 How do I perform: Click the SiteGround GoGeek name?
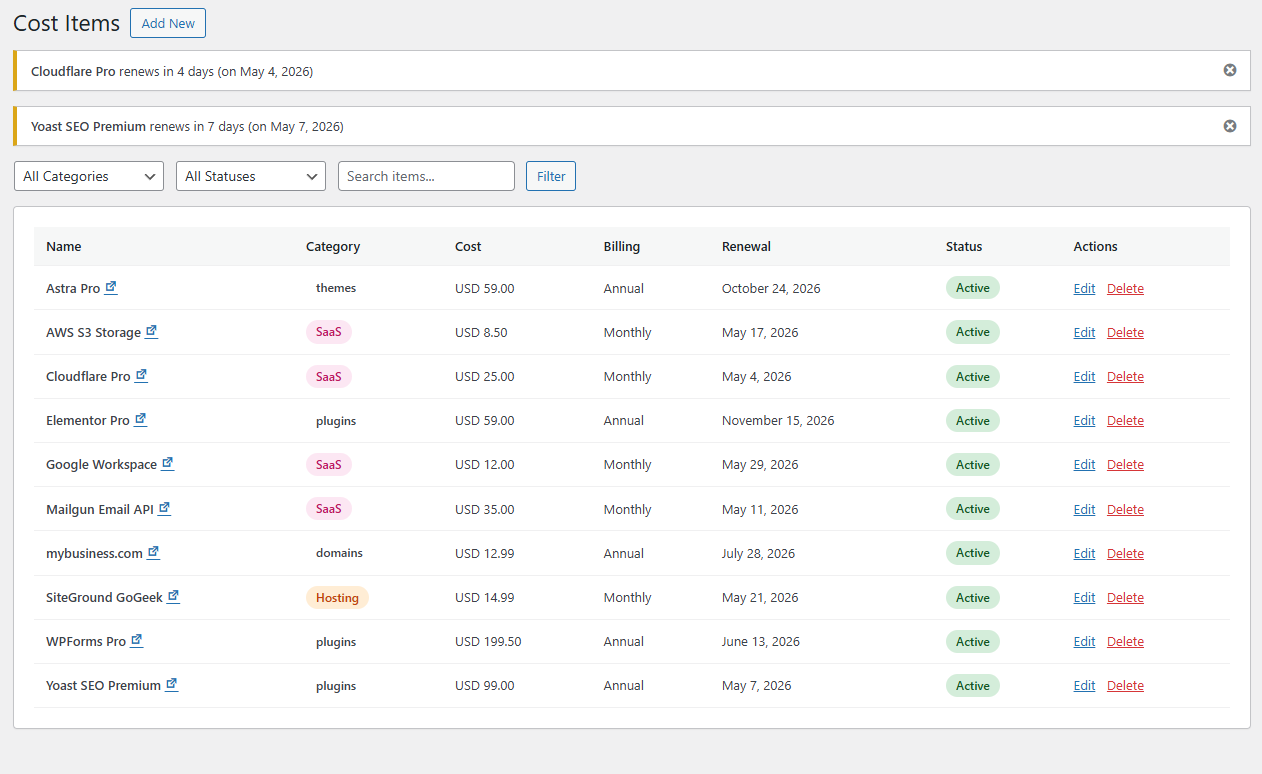click(104, 597)
